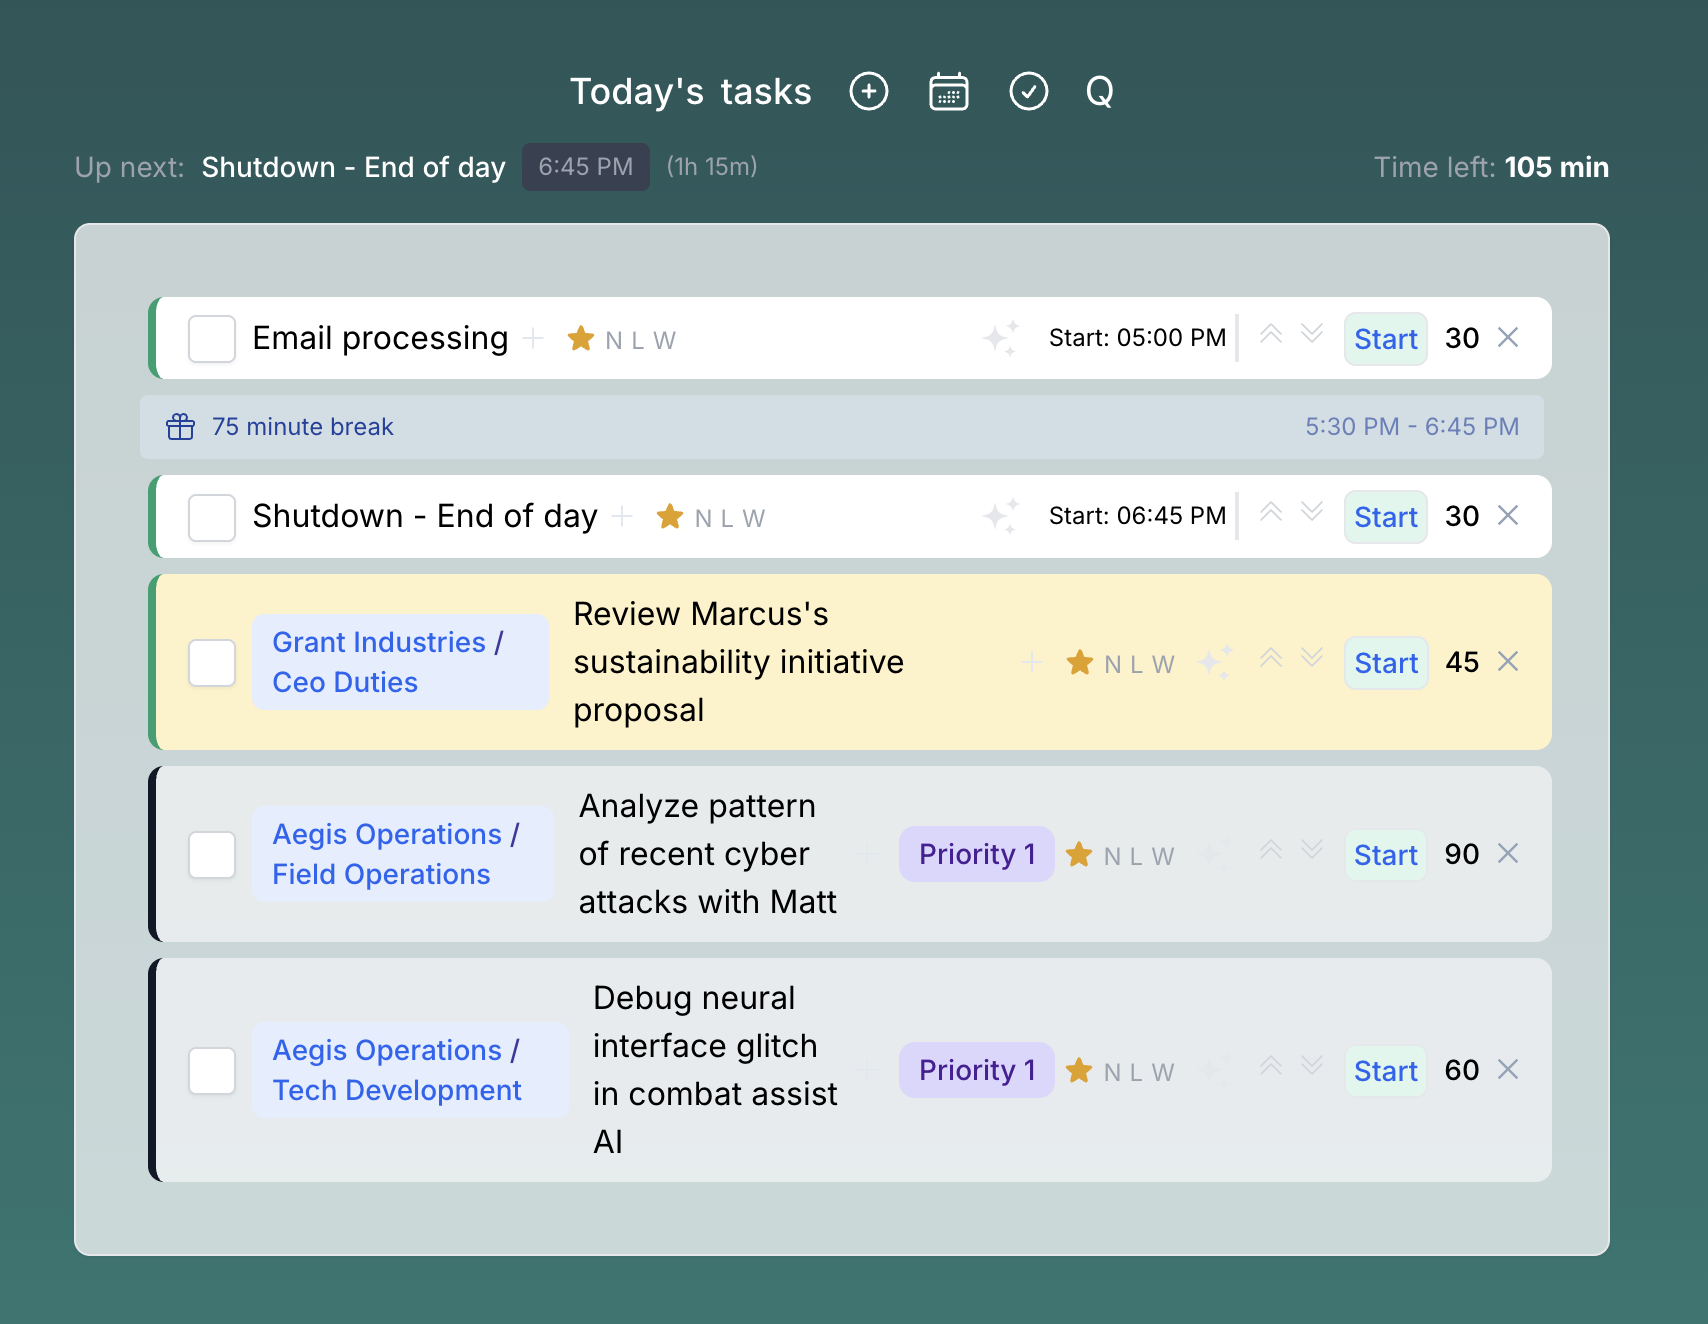Click the N L W tags on Email processing
Image resolution: width=1708 pixels, height=1324 pixels.
point(641,340)
